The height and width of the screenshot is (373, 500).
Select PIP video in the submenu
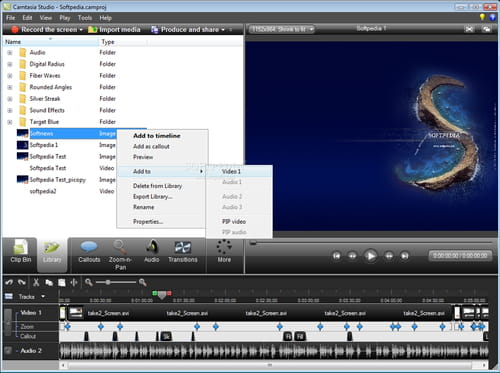coord(234,221)
